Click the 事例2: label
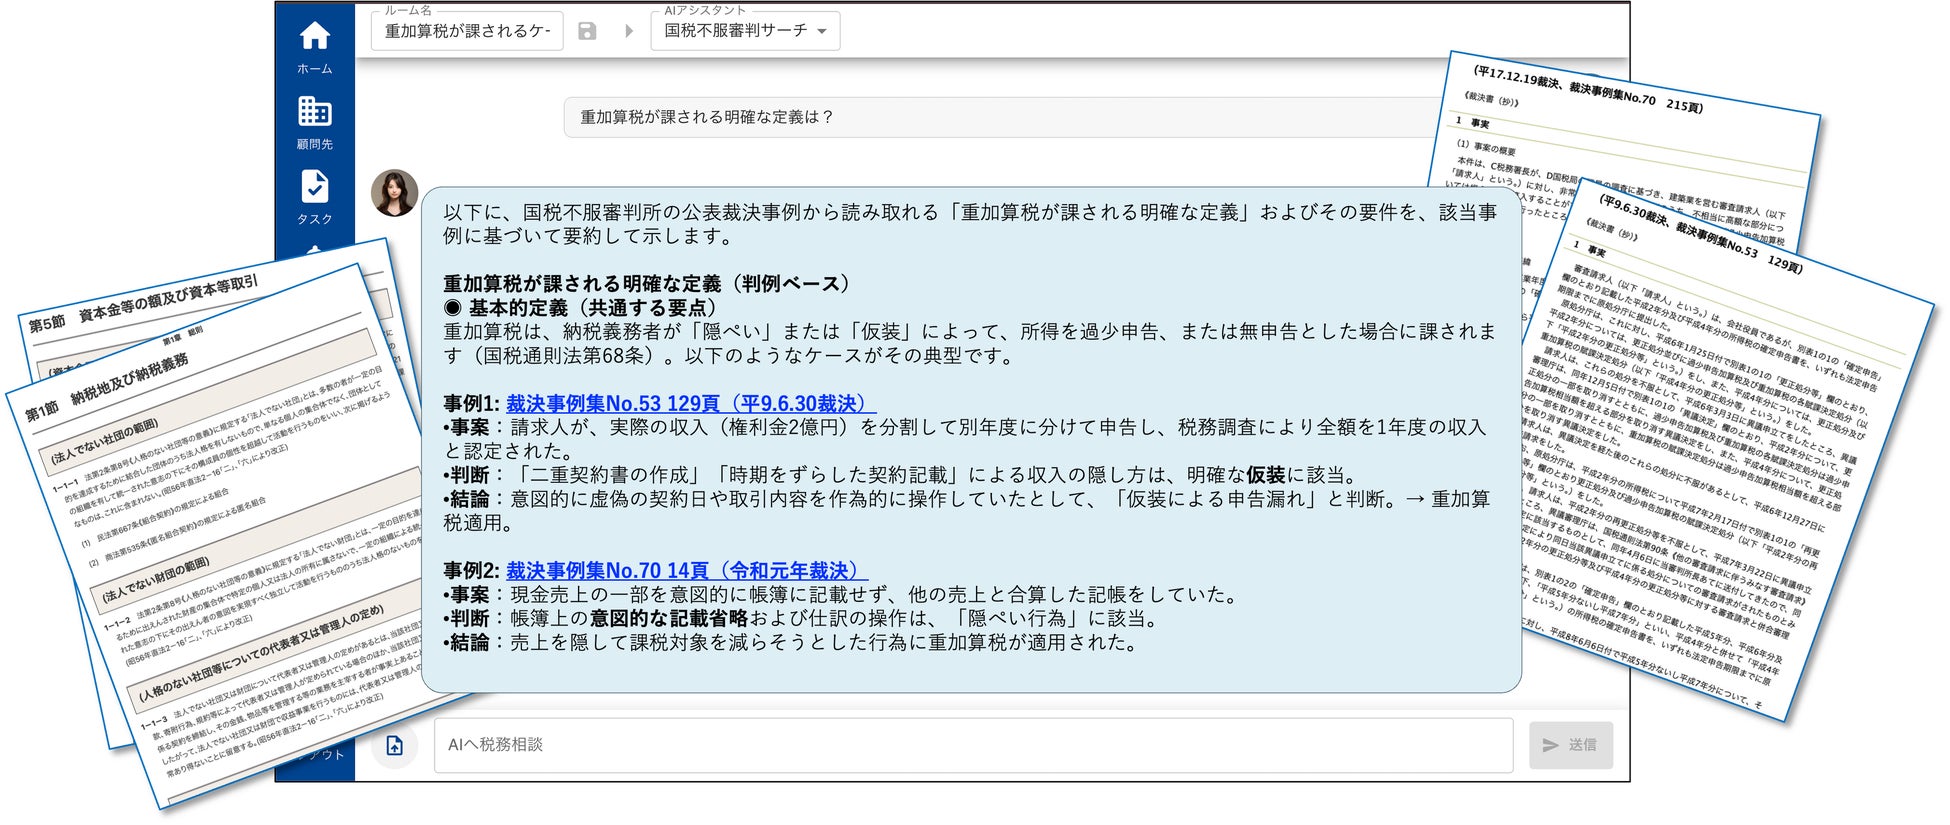This screenshot has width=1950, height=825. 471,571
